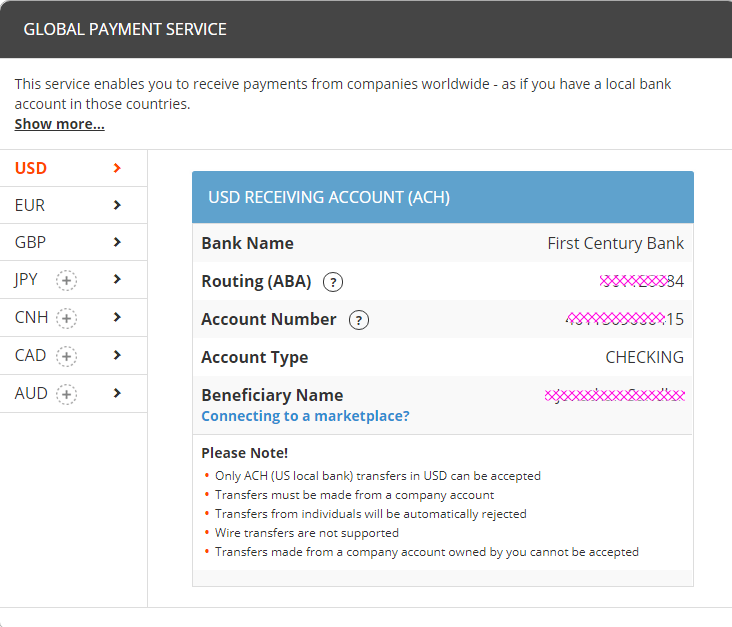
Task: Choose the CNH currency label
Action: (31, 317)
